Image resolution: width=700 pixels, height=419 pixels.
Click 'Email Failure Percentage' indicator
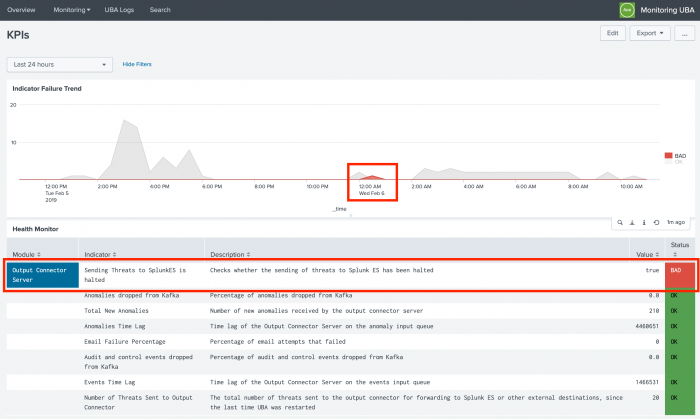pos(125,341)
